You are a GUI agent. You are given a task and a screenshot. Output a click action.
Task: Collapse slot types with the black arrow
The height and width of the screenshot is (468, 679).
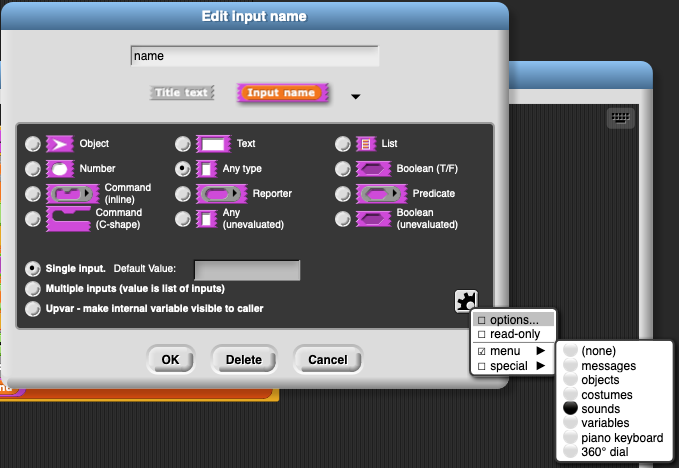click(356, 97)
